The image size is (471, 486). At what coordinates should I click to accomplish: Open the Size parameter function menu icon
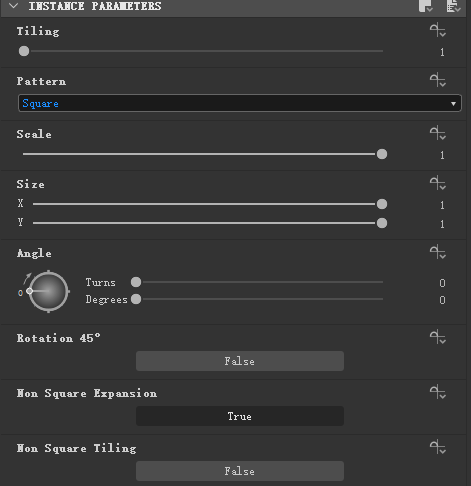[438, 183]
